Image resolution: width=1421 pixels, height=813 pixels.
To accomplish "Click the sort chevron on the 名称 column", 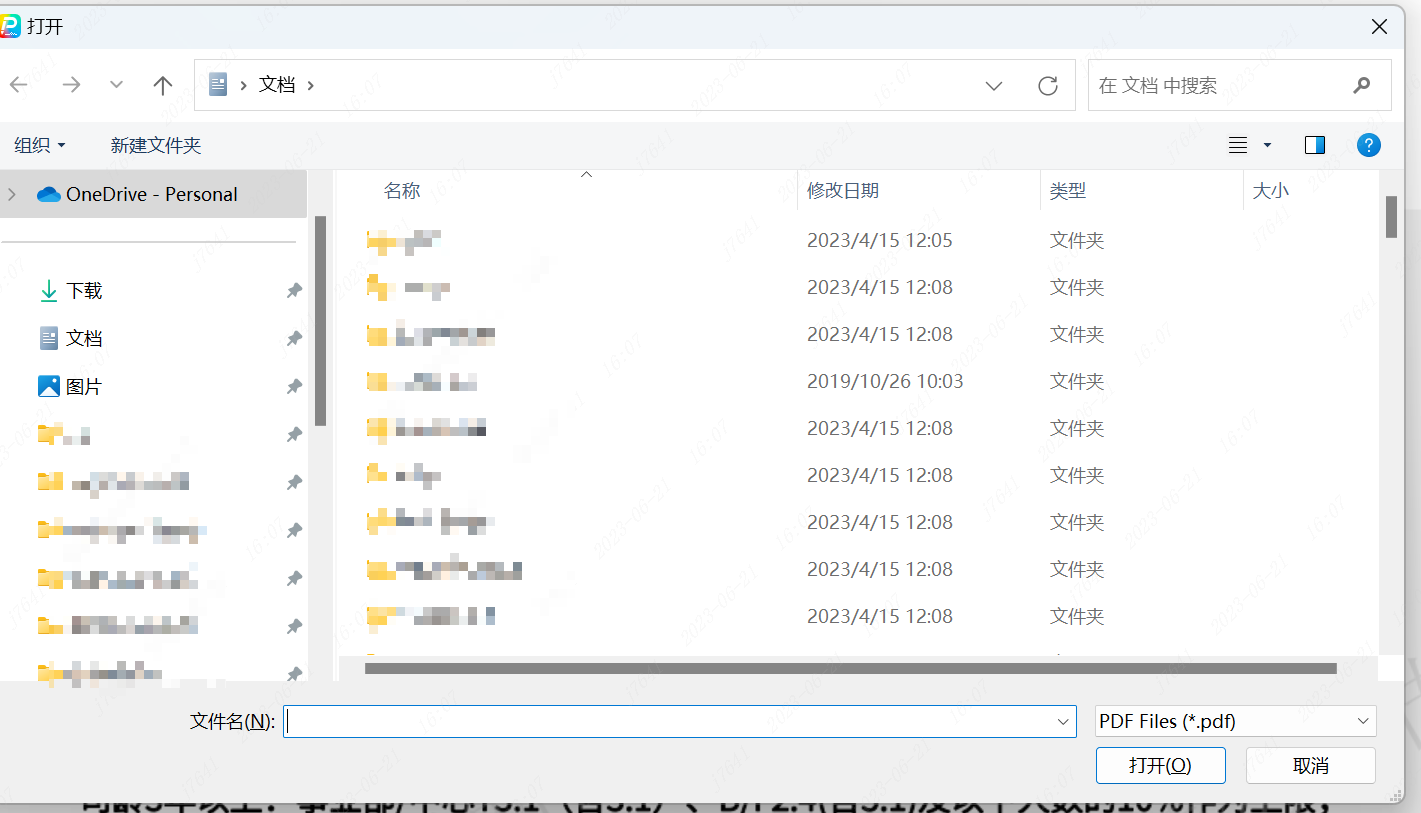I will (587, 173).
